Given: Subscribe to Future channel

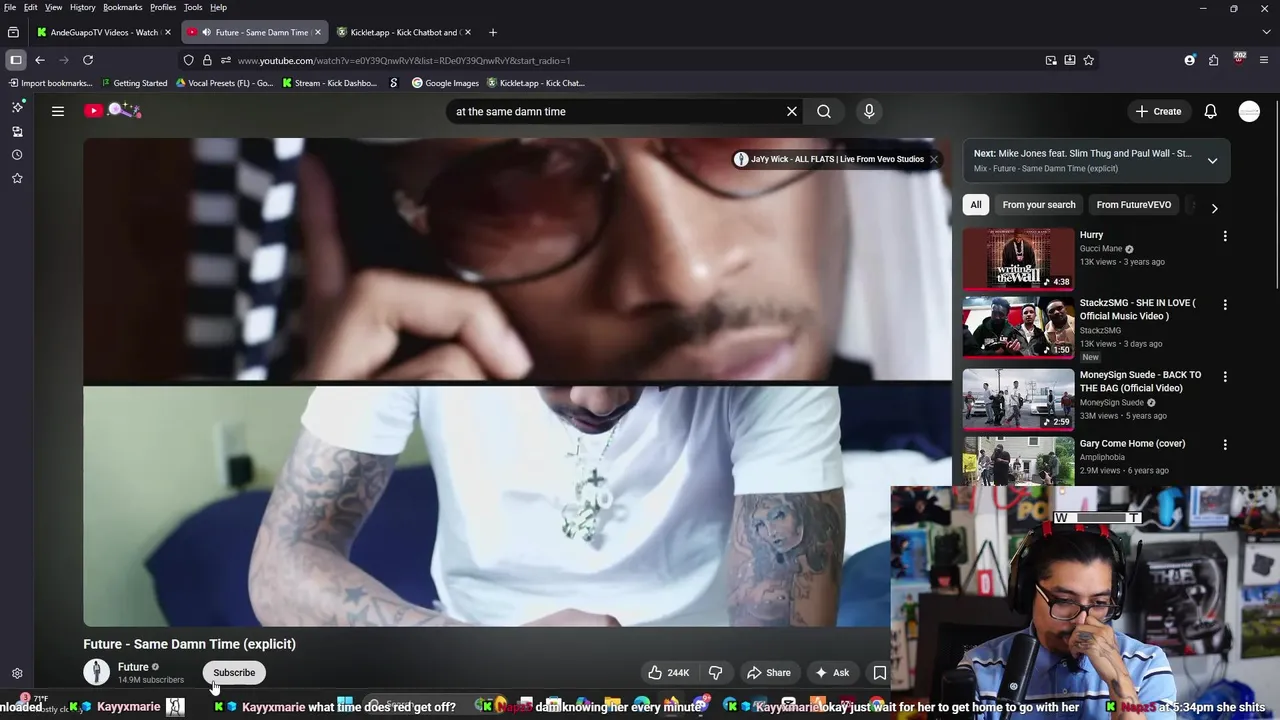Looking at the screenshot, I should pos(234,673).
